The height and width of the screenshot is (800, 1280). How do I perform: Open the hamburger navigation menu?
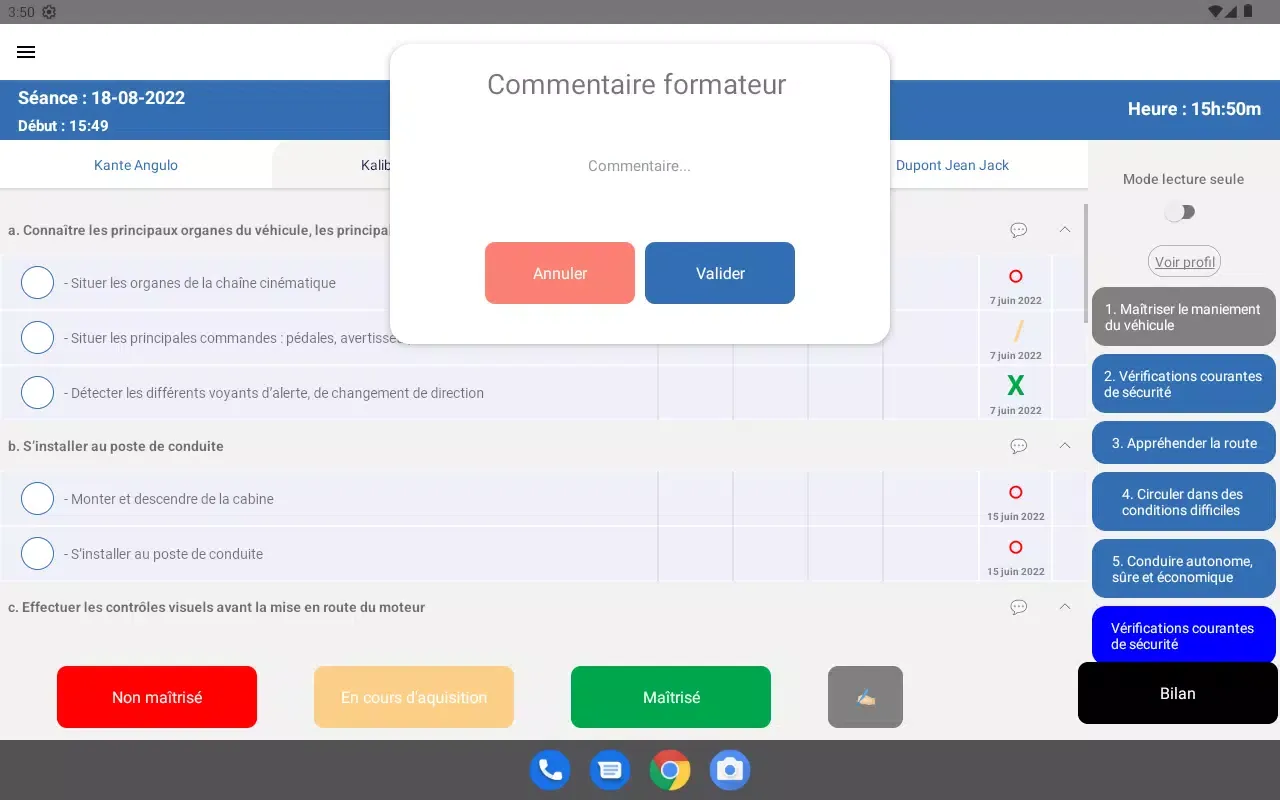point(26,52)
